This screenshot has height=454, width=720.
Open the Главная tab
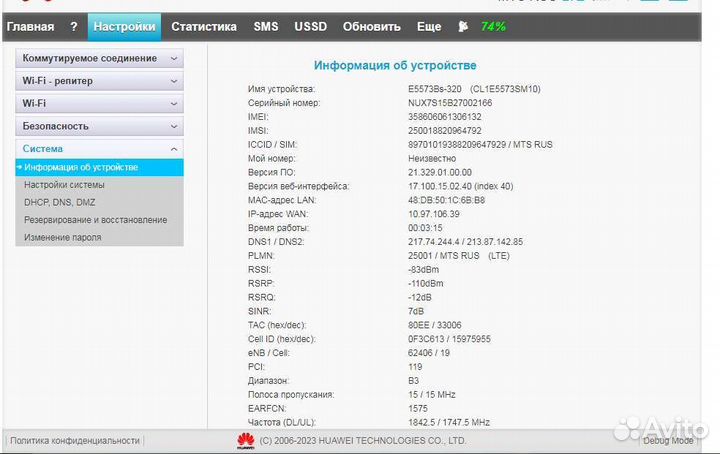(x=30, y=27)
